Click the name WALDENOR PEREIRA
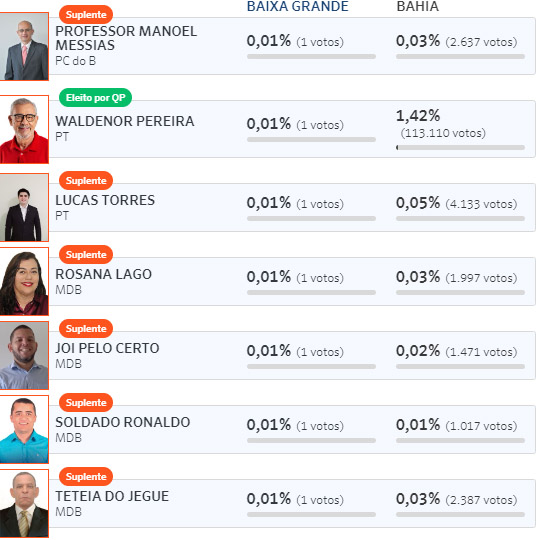Screen dimensions: 538x540 (x=125, y=121)
